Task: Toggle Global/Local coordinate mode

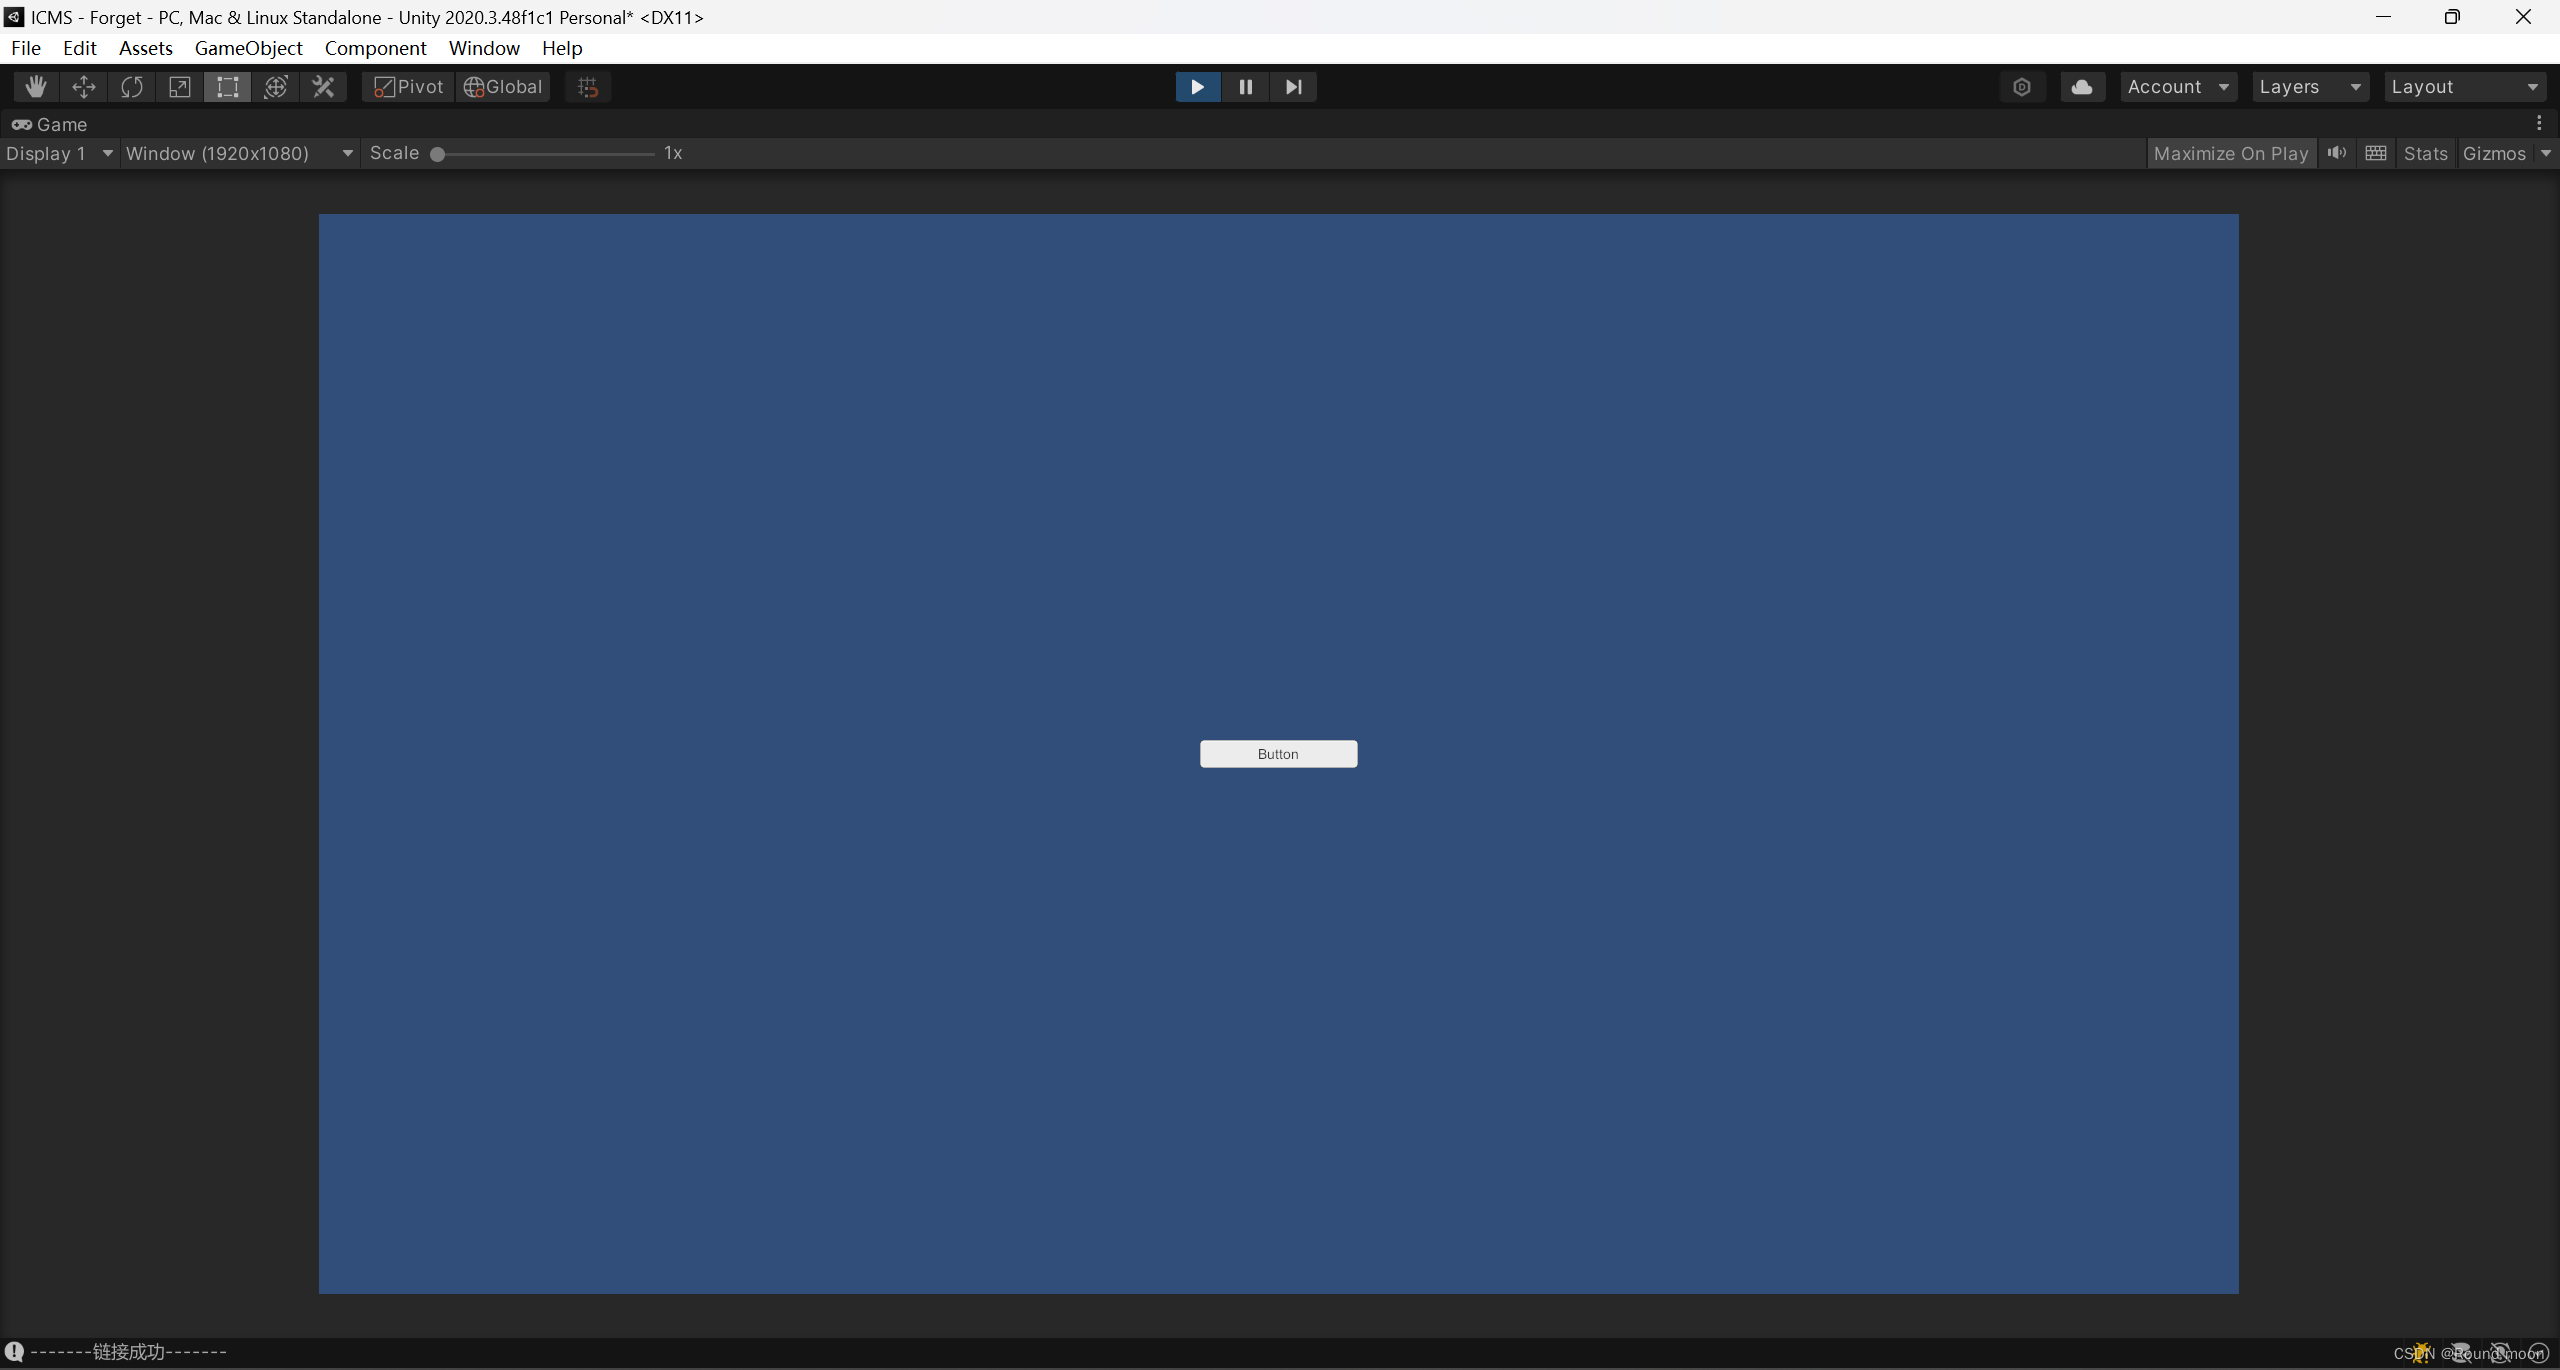Action: pos(503,86)
